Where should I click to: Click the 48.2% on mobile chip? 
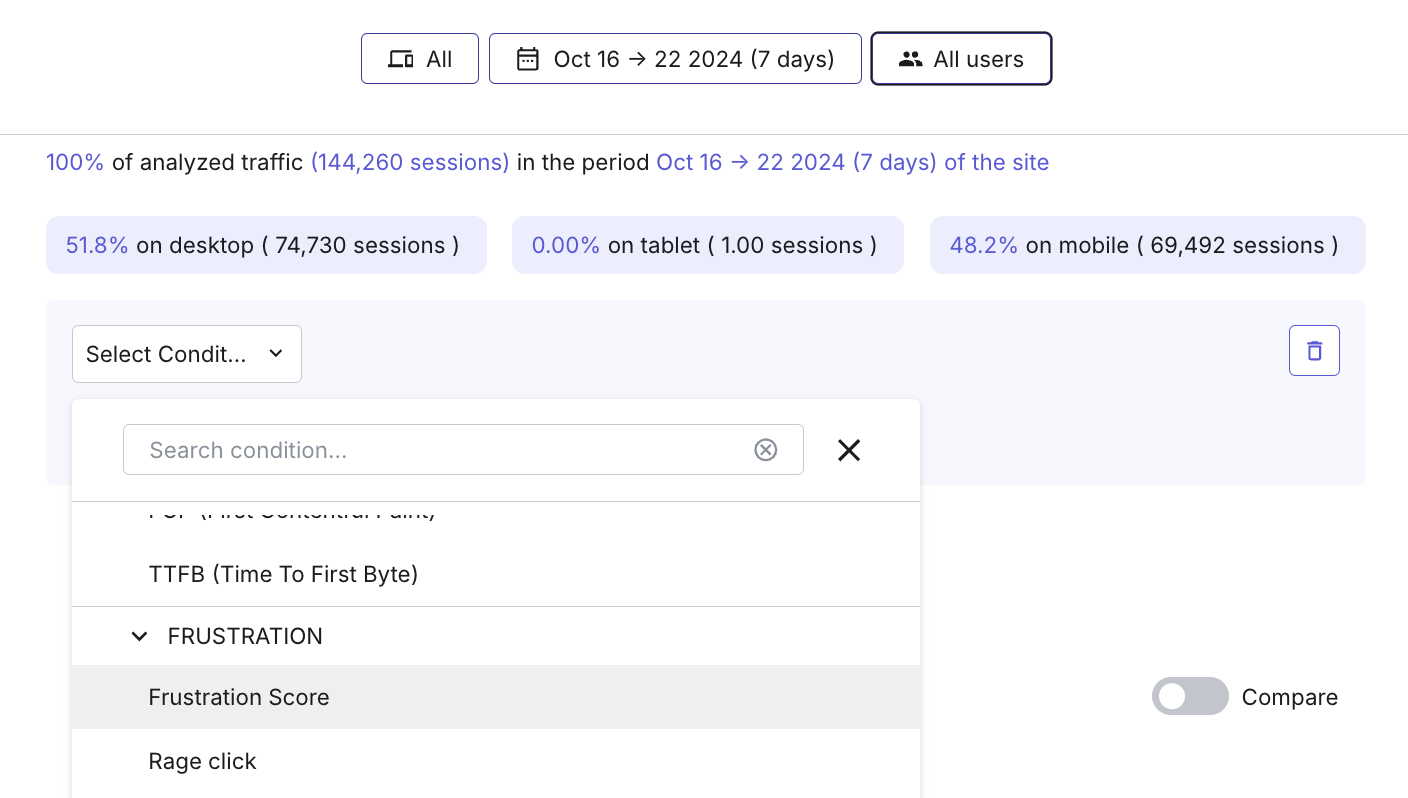(1148, 245)
